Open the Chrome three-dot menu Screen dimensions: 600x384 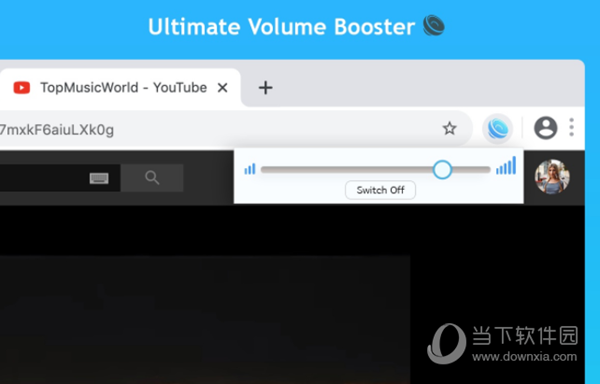[571, 127]
